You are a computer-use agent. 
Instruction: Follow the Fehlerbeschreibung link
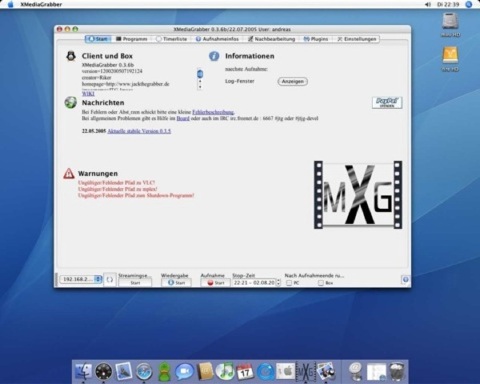point(213,112)
